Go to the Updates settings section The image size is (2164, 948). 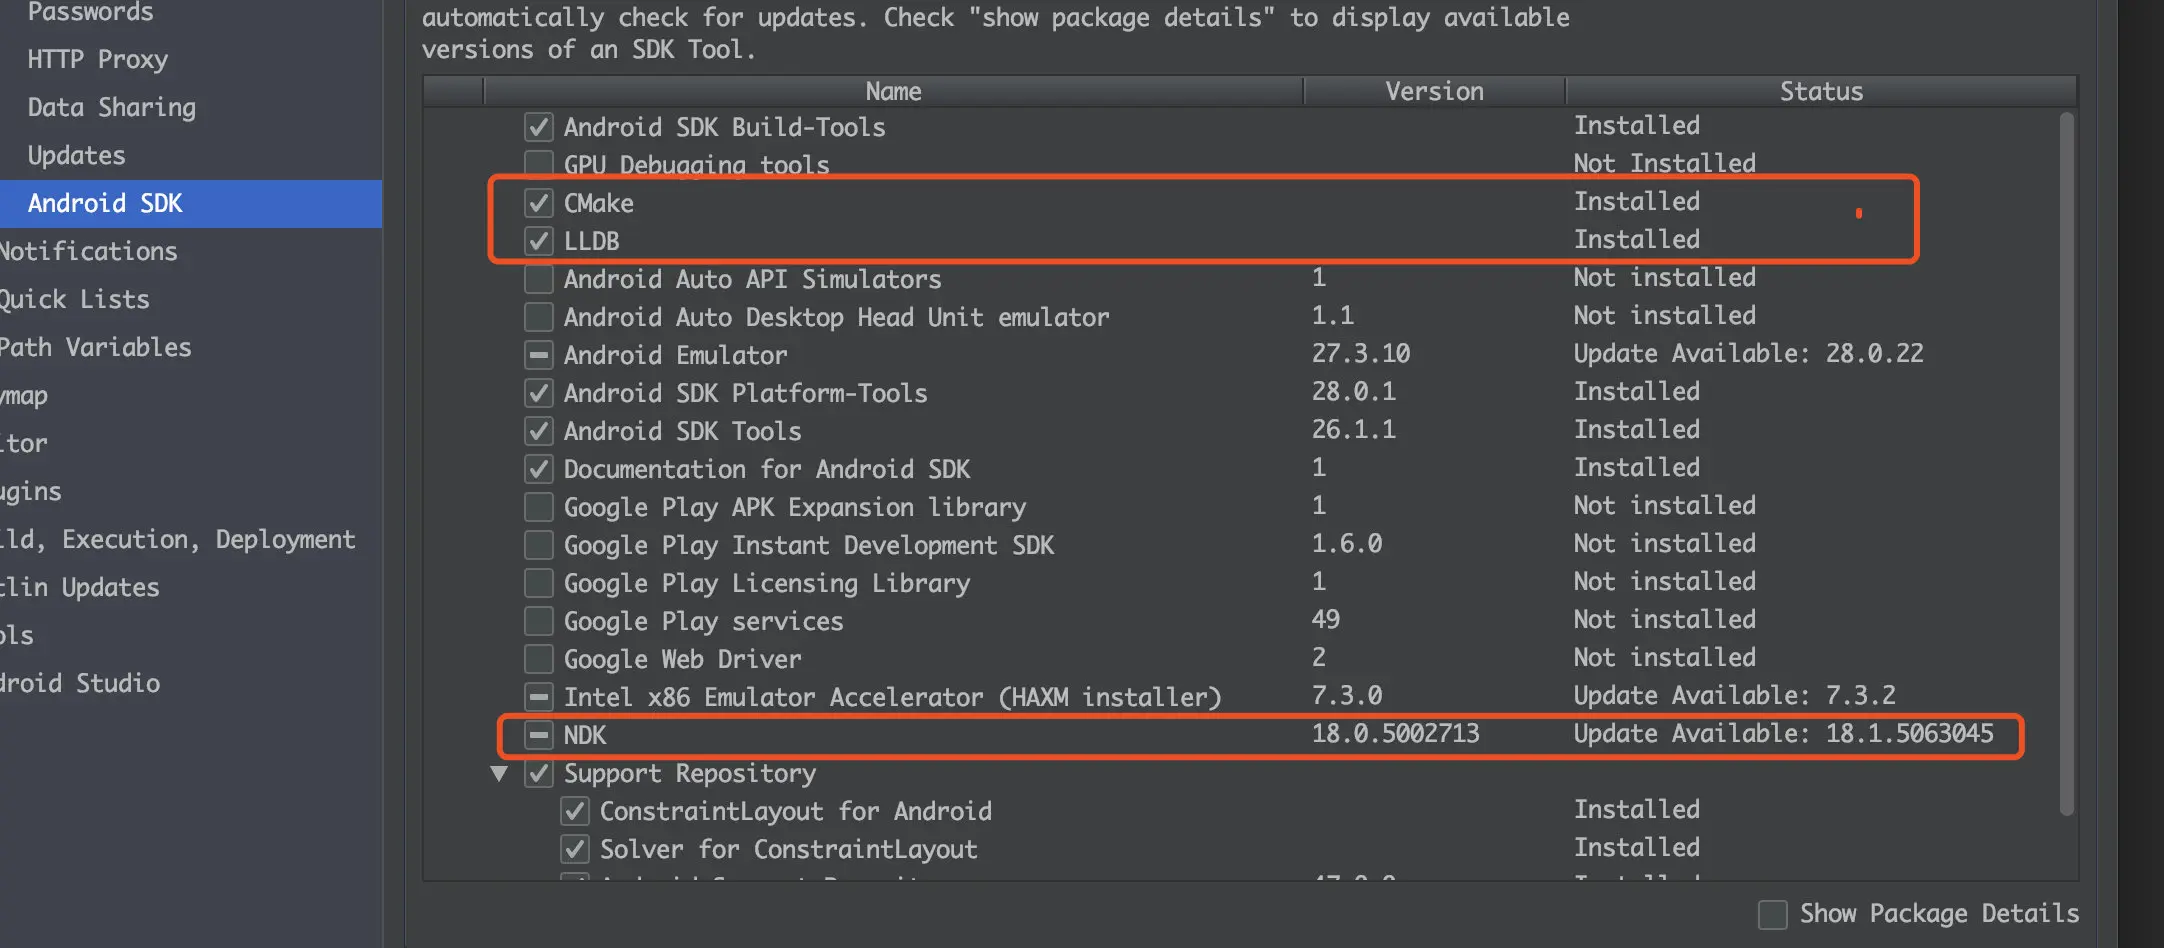click(77, 155)
